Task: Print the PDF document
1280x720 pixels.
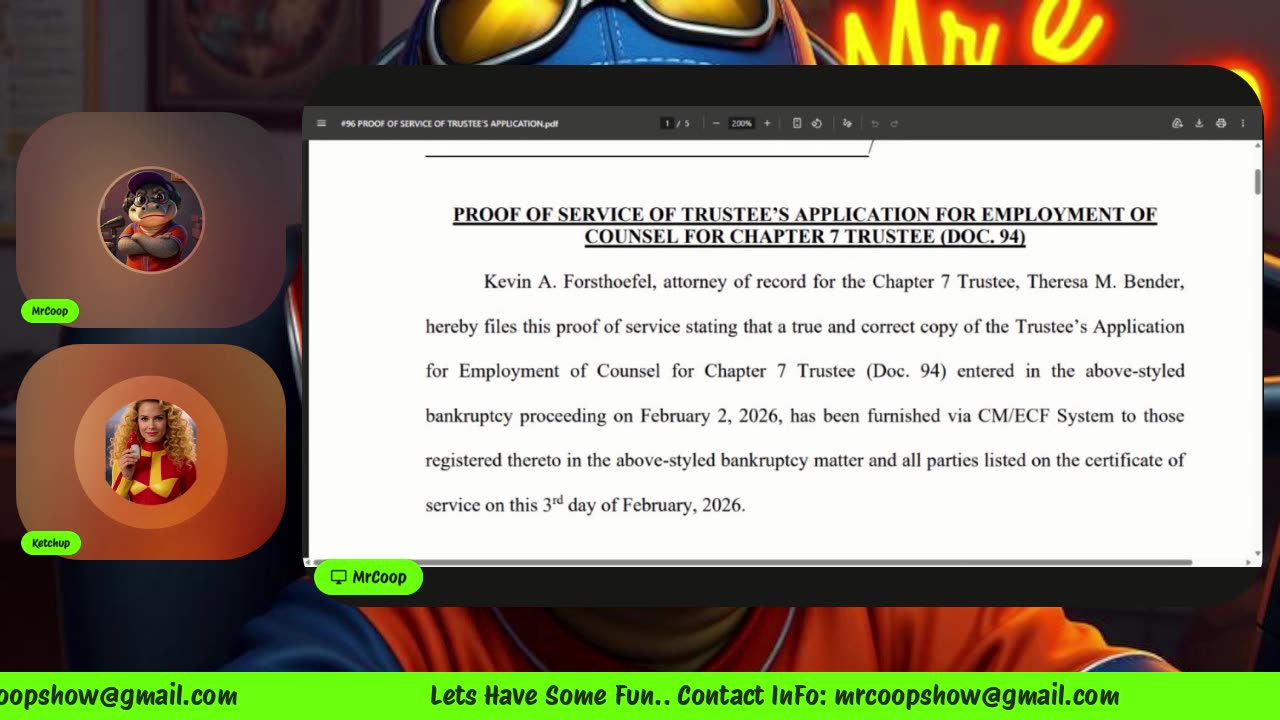Action: (1221, 124)
